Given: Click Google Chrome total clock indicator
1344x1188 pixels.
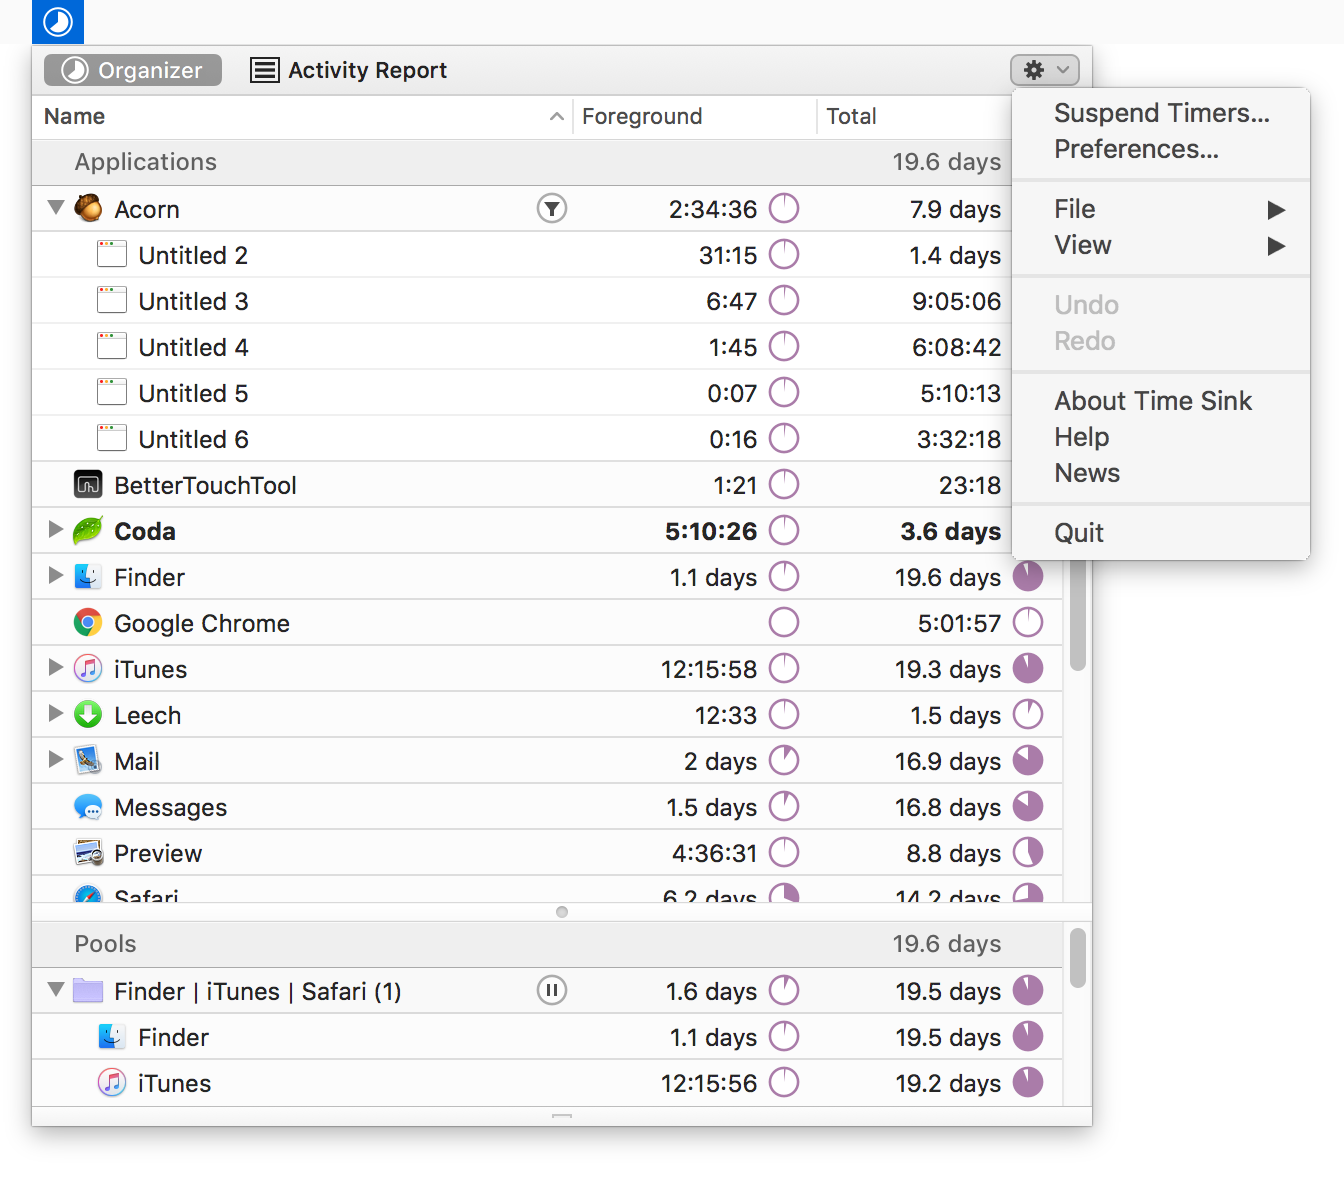Looking at the screenshot, I should pyautogui.click(x=1028, y=622).
